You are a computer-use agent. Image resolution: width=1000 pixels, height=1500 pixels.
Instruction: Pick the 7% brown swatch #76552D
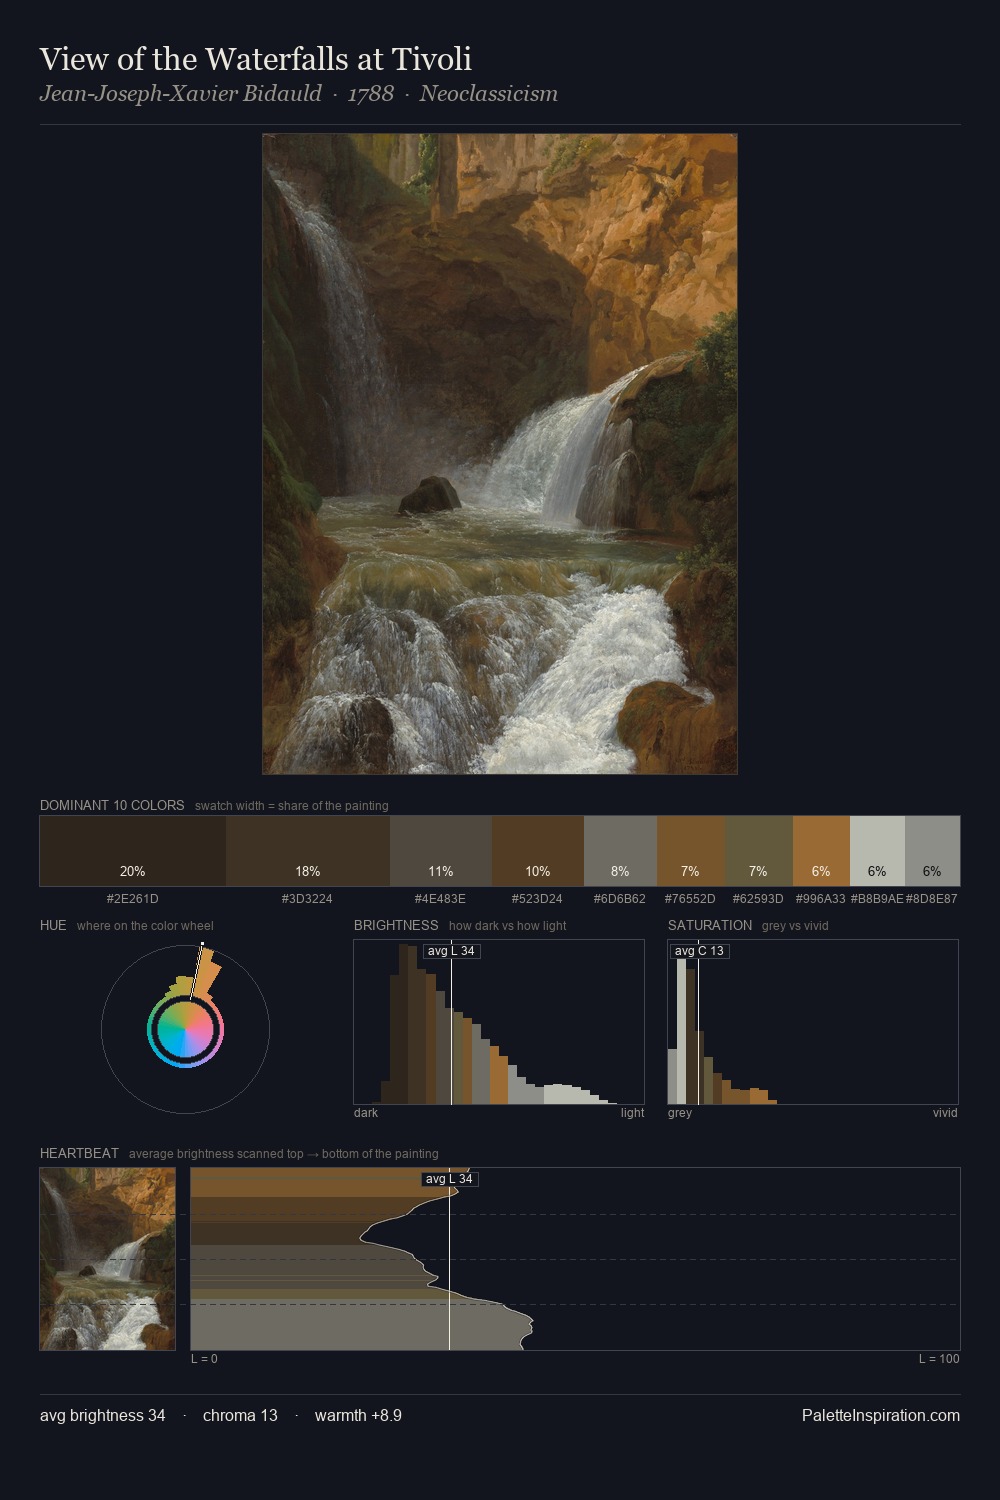[x=690, y=851]
